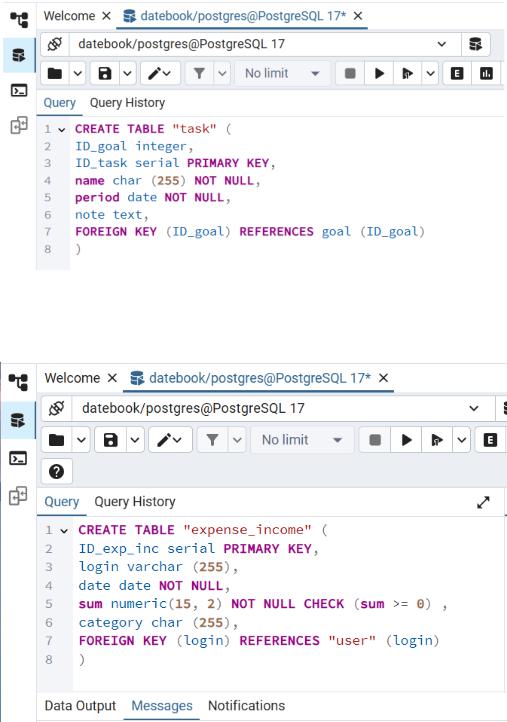Select Query Tool sidebar icon in expense_income window
The height and width of the screenshot is (722, 507).
click(18, 420)
